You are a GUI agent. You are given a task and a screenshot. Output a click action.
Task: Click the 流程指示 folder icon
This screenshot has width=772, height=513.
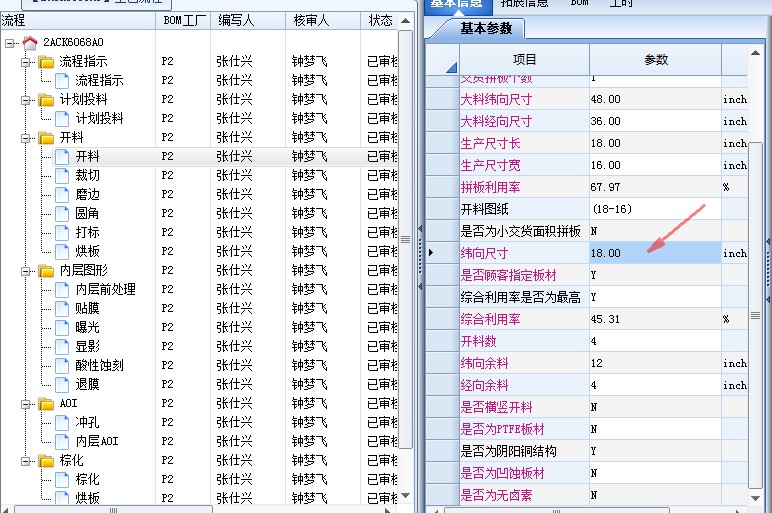(46, 62)
